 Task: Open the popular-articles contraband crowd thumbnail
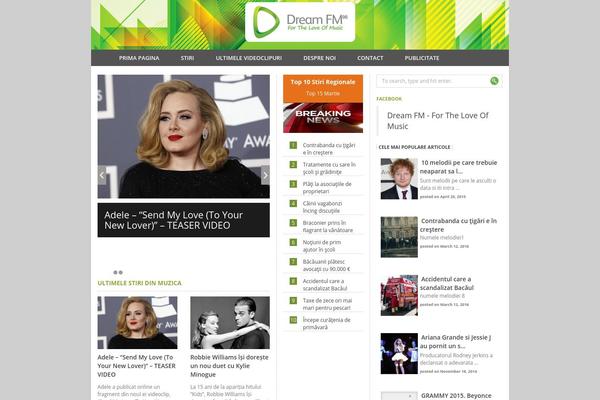[x=399, y=237]
